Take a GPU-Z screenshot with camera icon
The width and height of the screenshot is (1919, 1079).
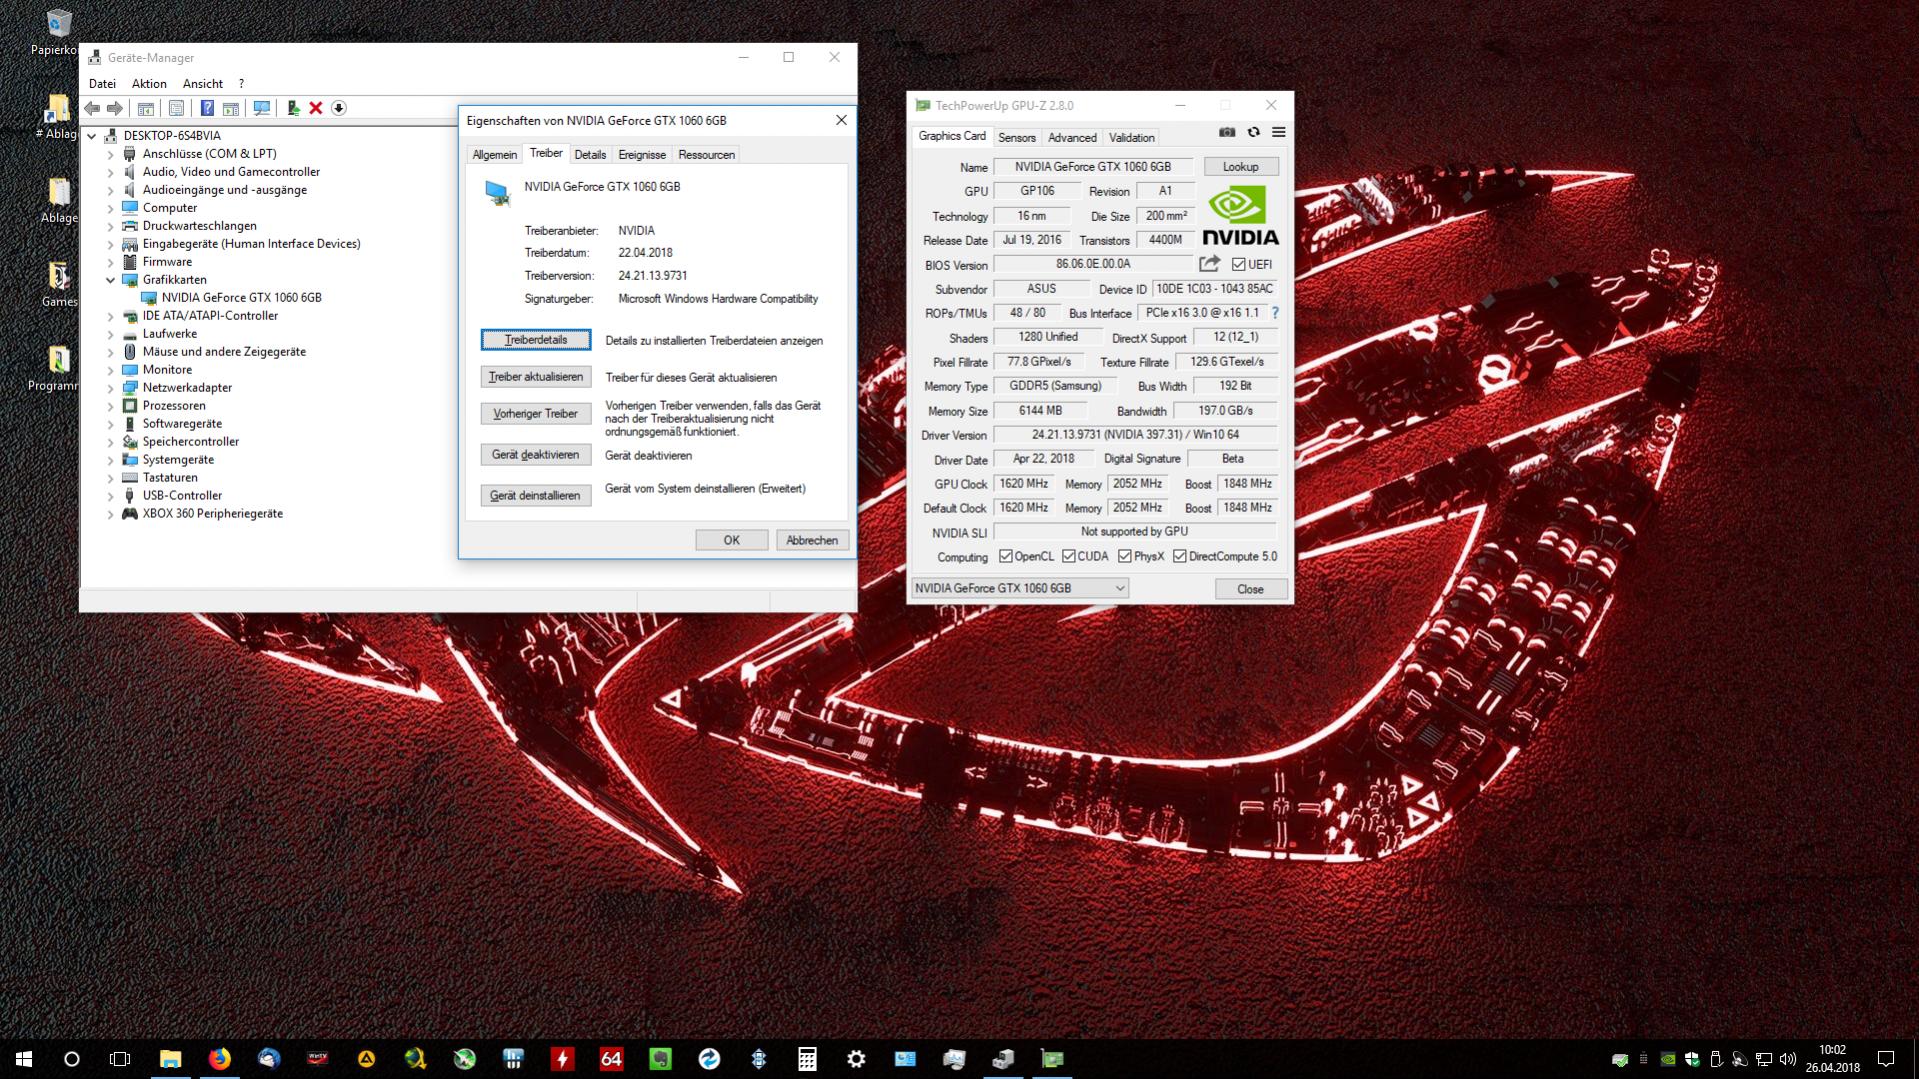click(x=1227, y=132)
